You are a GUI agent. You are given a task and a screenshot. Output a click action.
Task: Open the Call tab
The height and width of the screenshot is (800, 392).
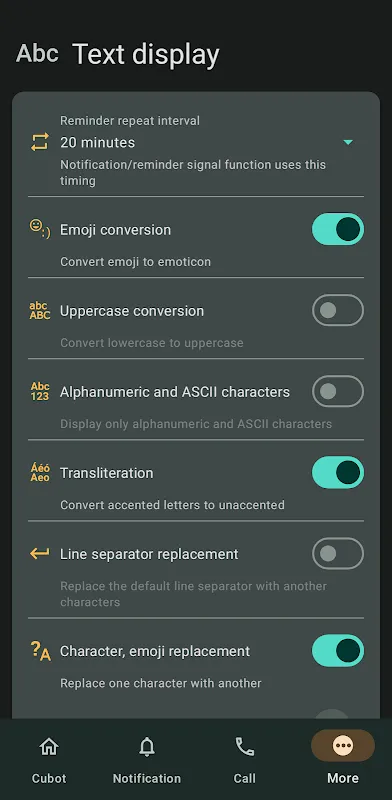(x=244, y=759)
